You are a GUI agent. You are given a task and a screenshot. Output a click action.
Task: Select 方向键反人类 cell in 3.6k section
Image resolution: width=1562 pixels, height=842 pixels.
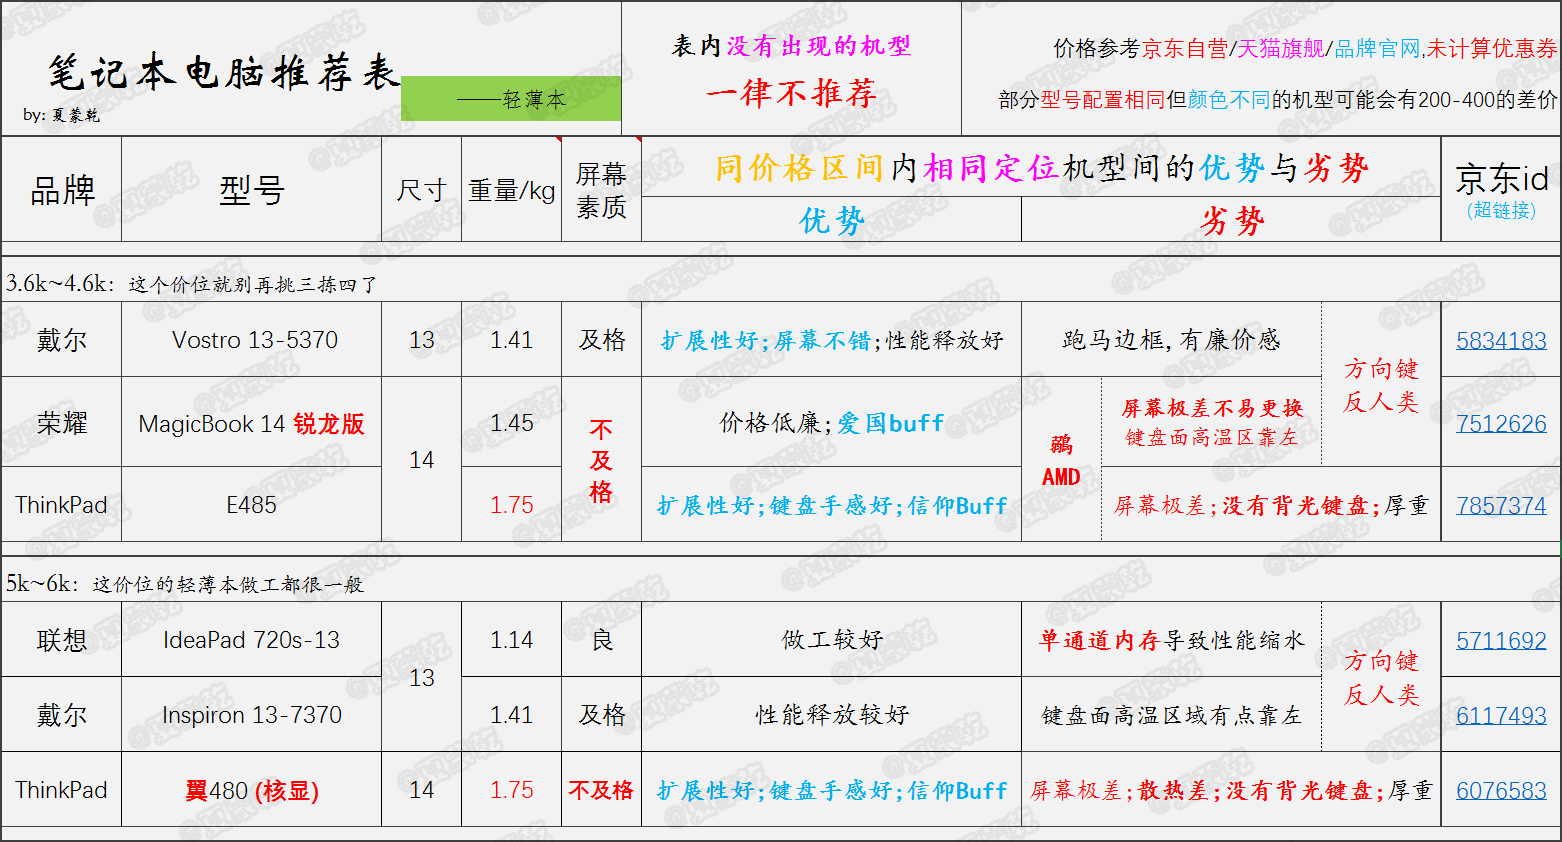click(1381, 385)
